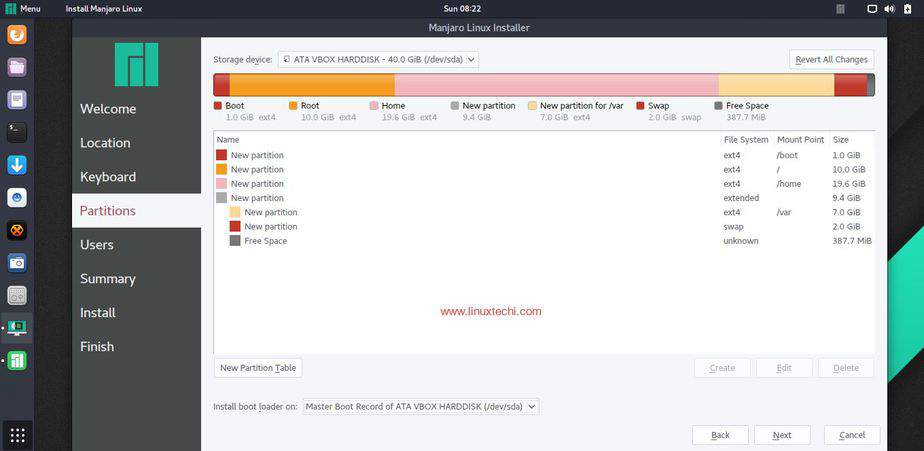The width and height of the screenshot is (924, 451).
Task: Click the Home legend pink square
Action: [374, 106]
